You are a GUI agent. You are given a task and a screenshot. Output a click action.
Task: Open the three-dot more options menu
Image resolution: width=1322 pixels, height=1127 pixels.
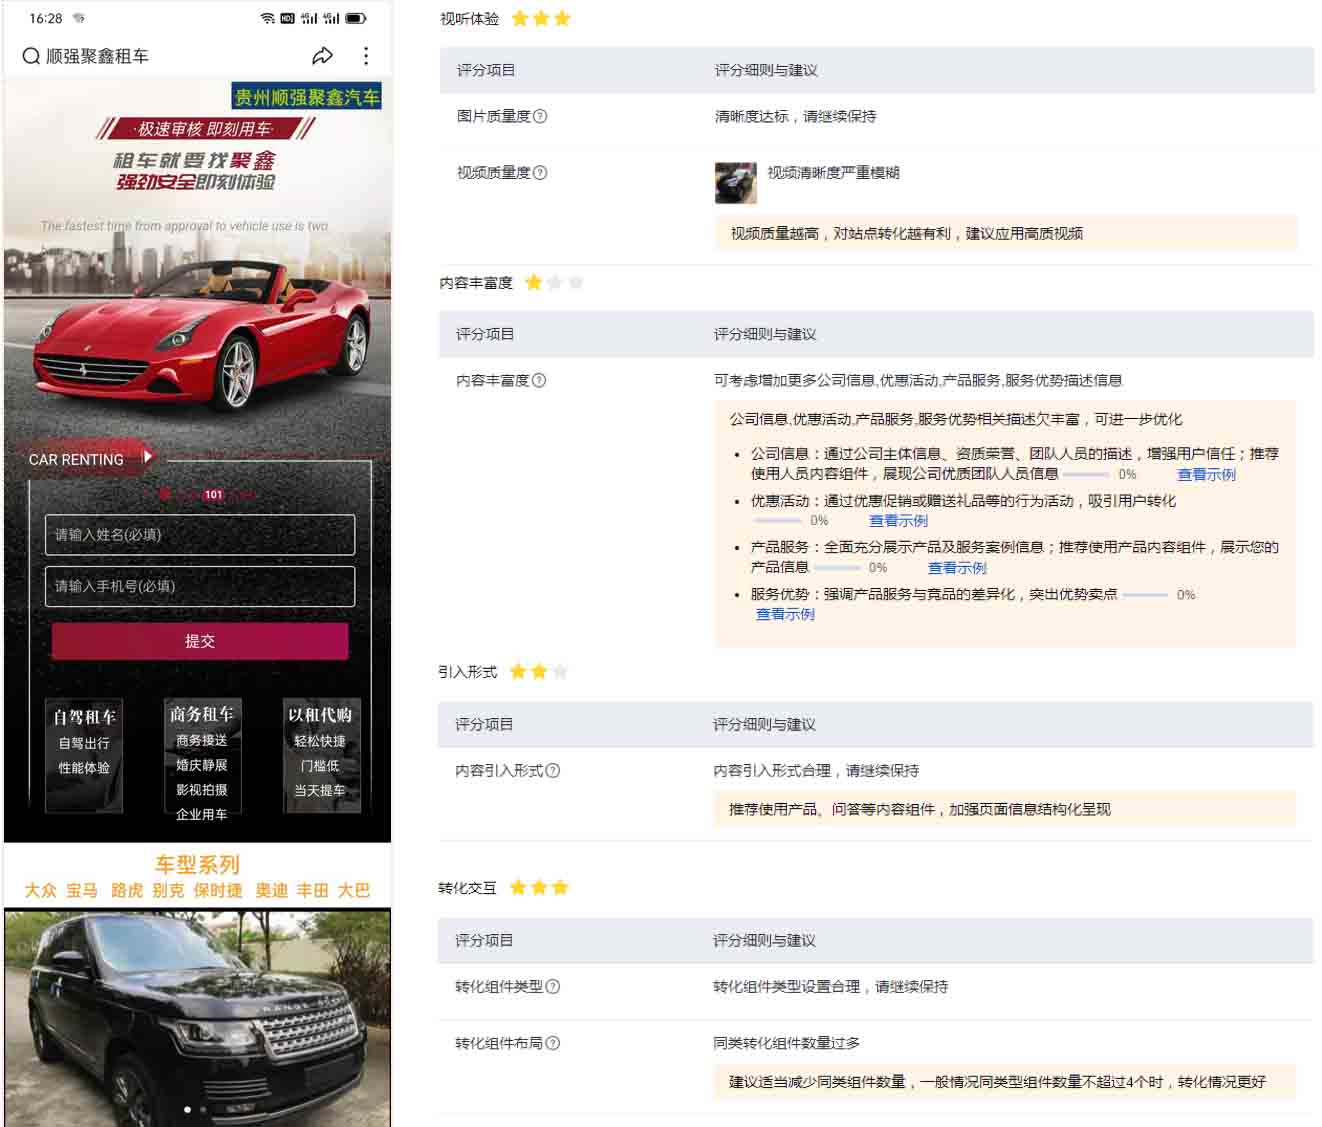pyautogui.click(x=366, y=56)
